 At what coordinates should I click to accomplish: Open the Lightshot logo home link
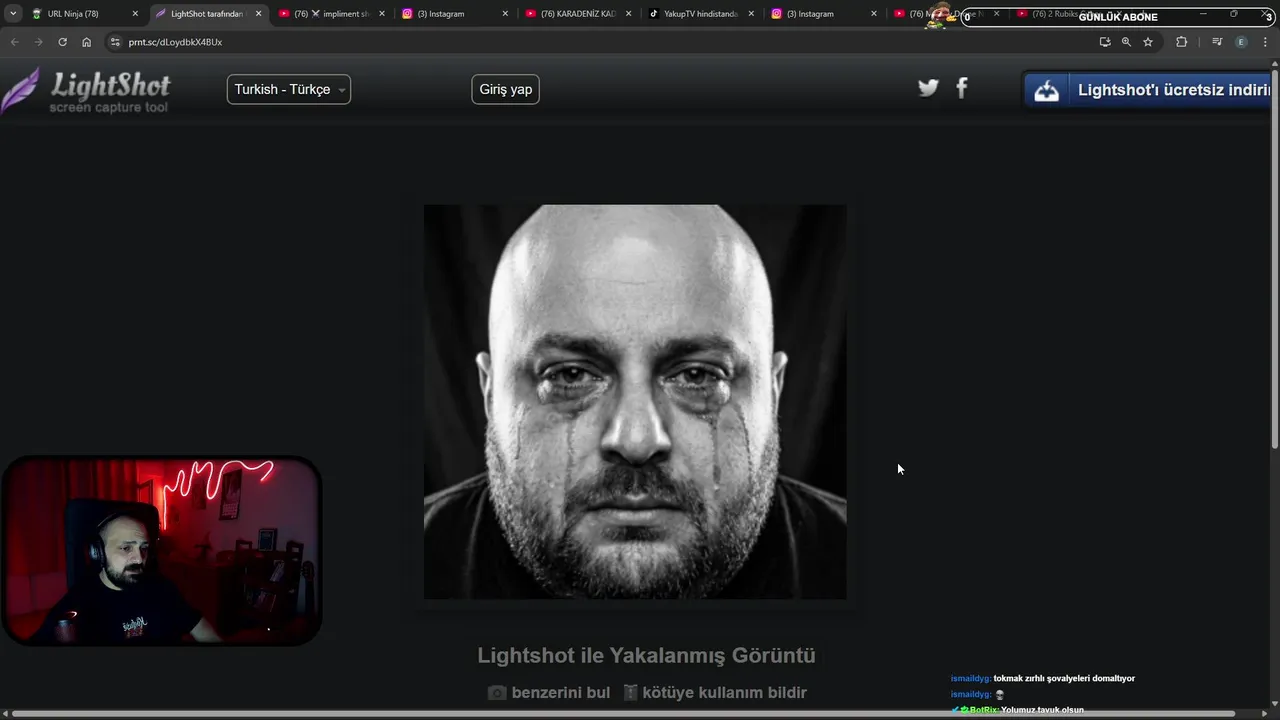click(x=86, y=91)
